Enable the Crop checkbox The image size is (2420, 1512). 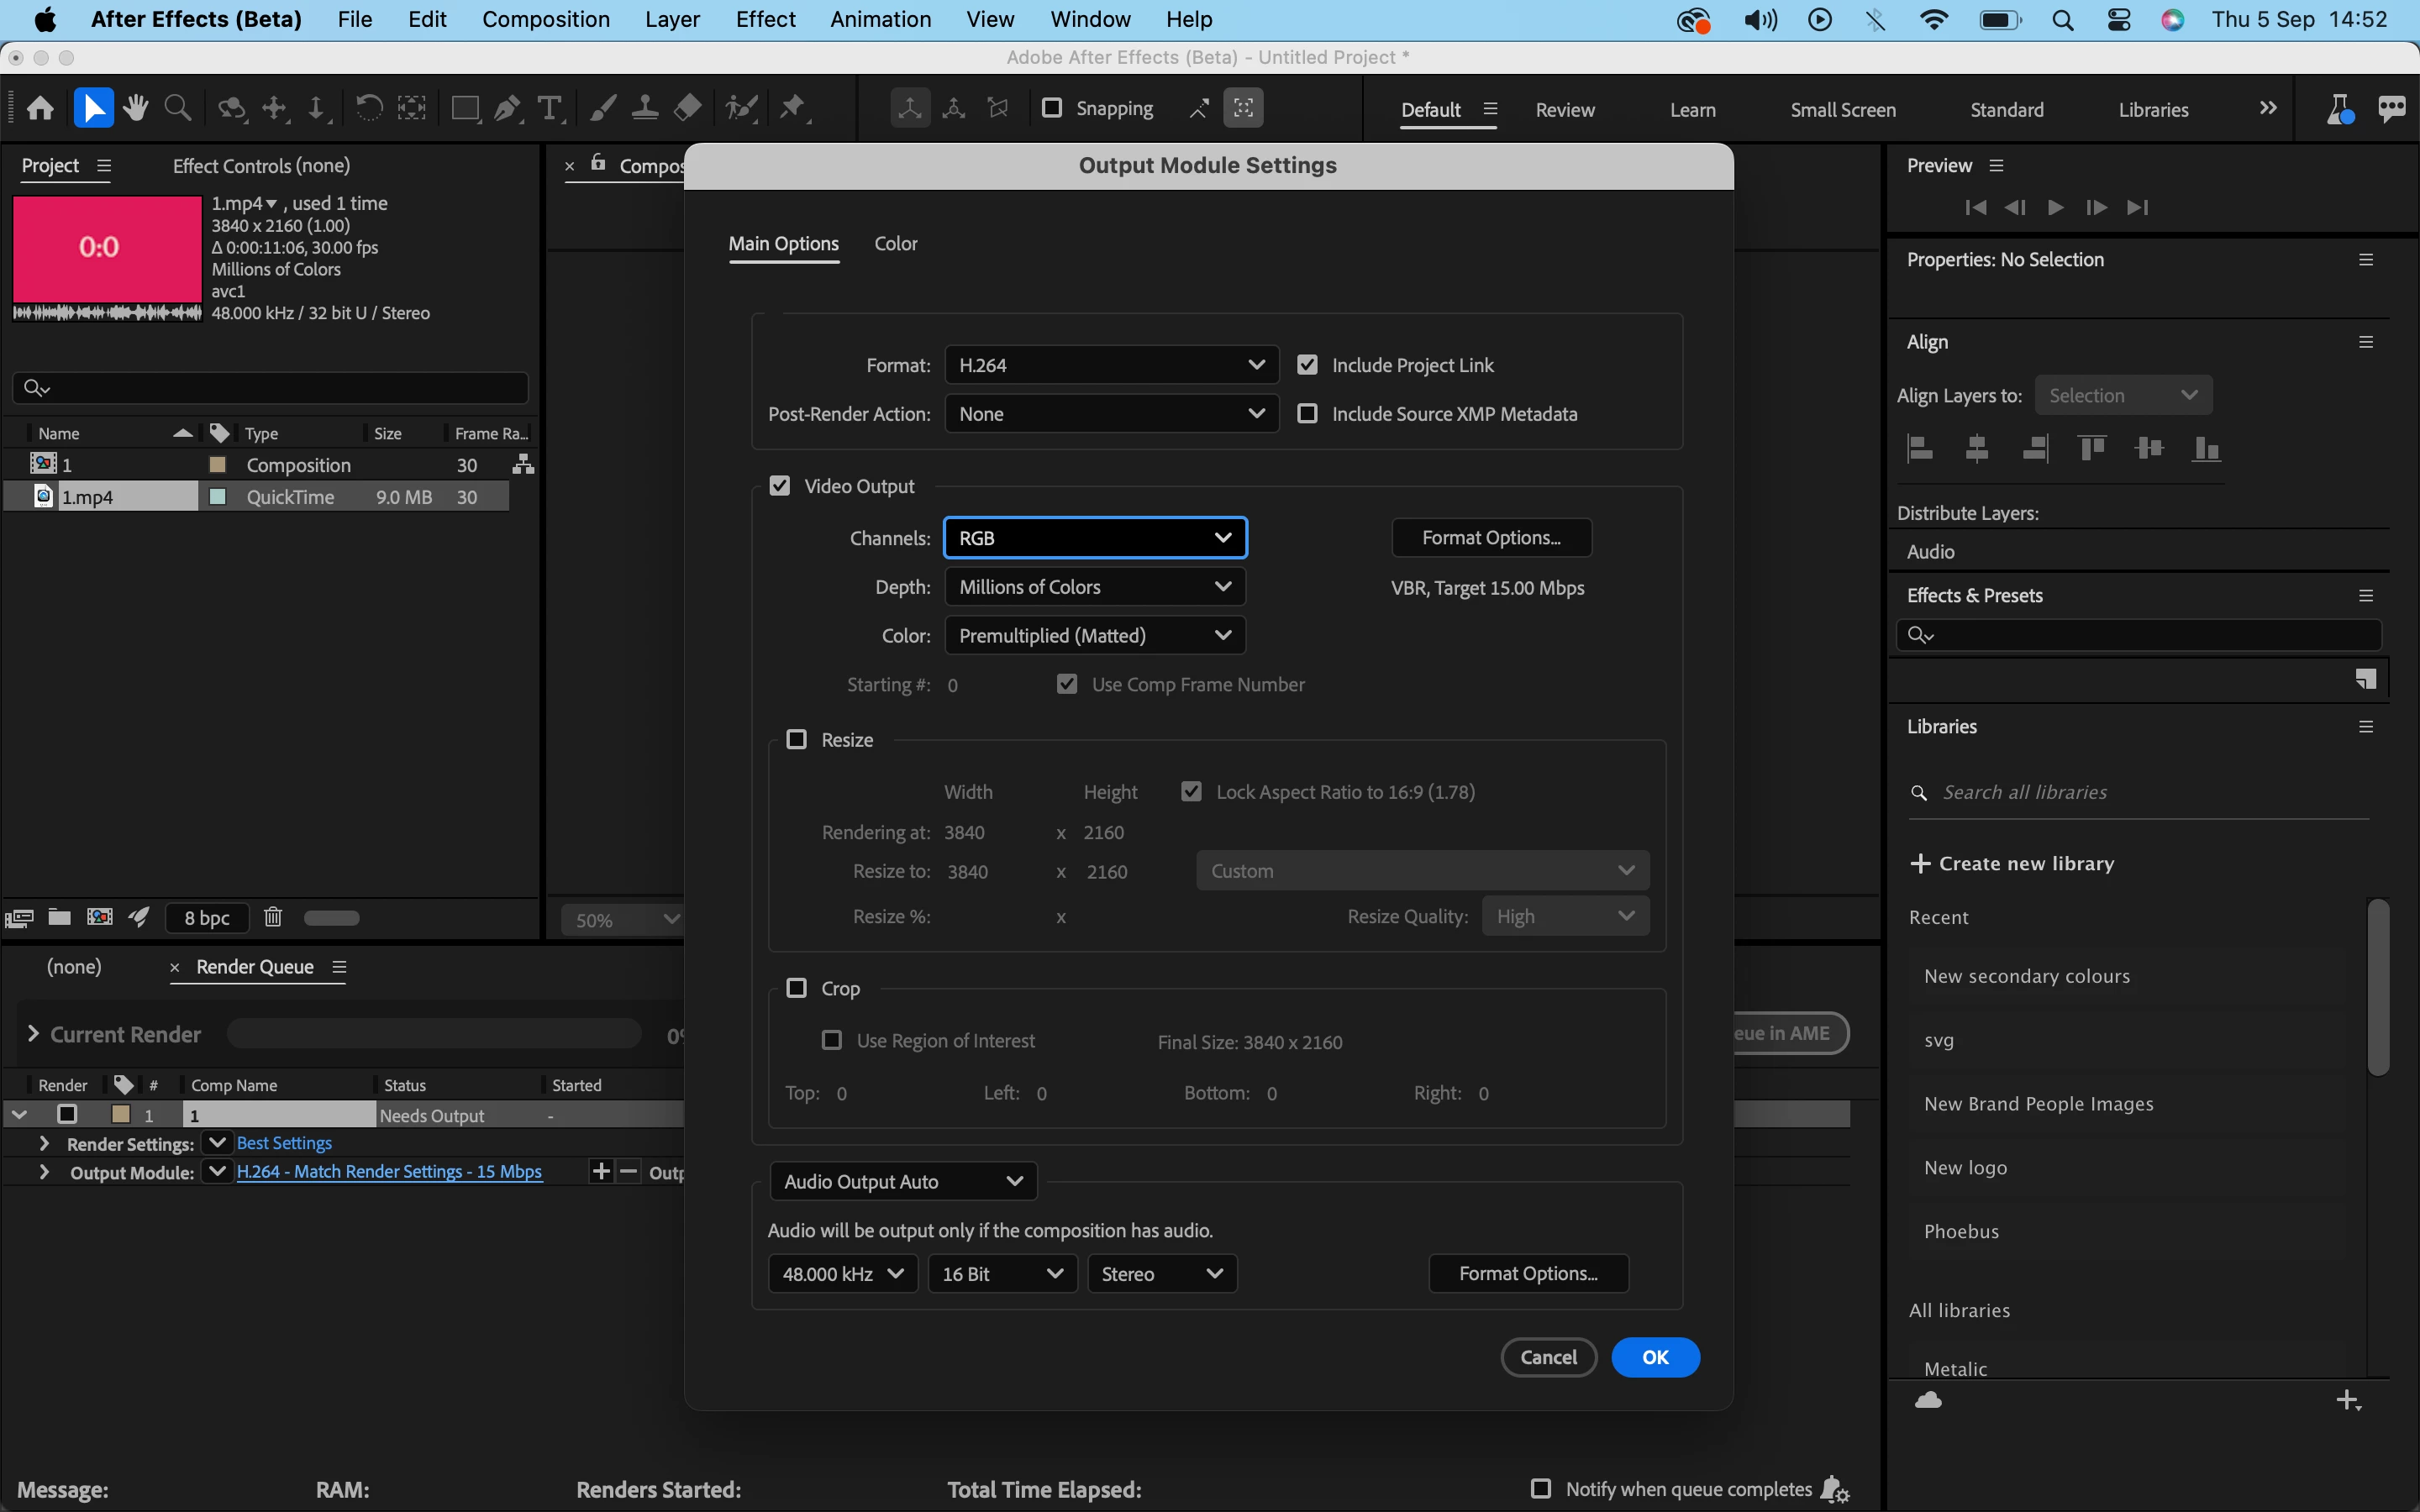click(x=796, y=988)
